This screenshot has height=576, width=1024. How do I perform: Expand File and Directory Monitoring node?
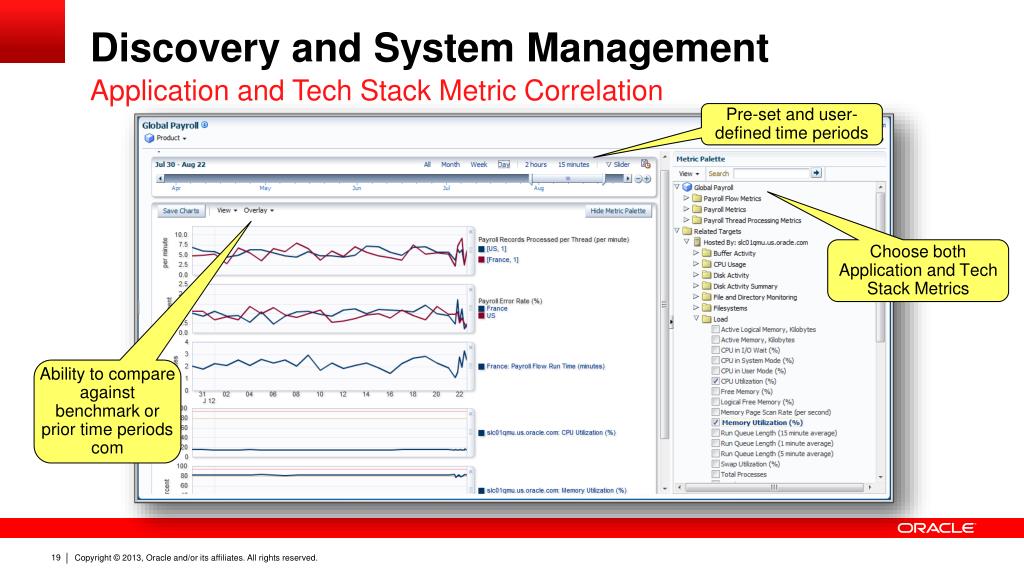tap(696, 297)
